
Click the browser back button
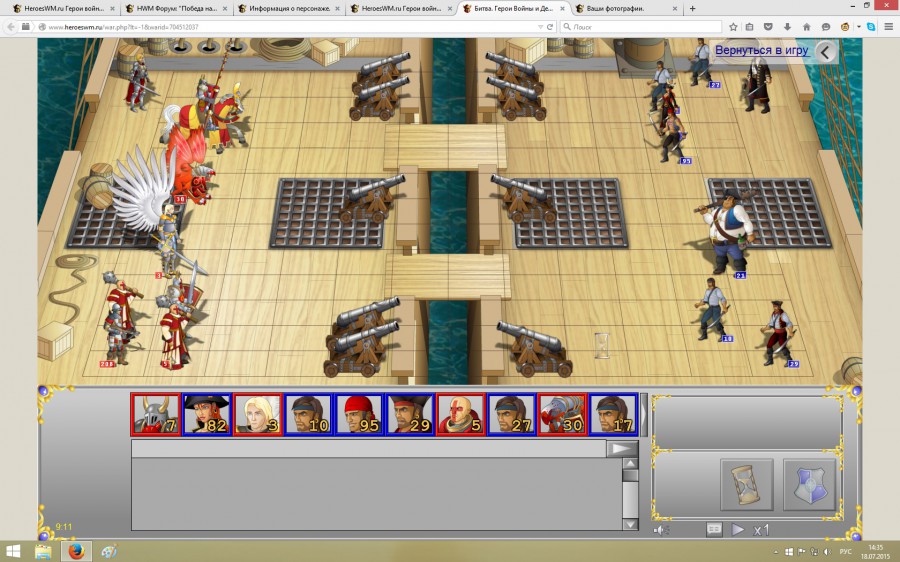pos(11,27)
